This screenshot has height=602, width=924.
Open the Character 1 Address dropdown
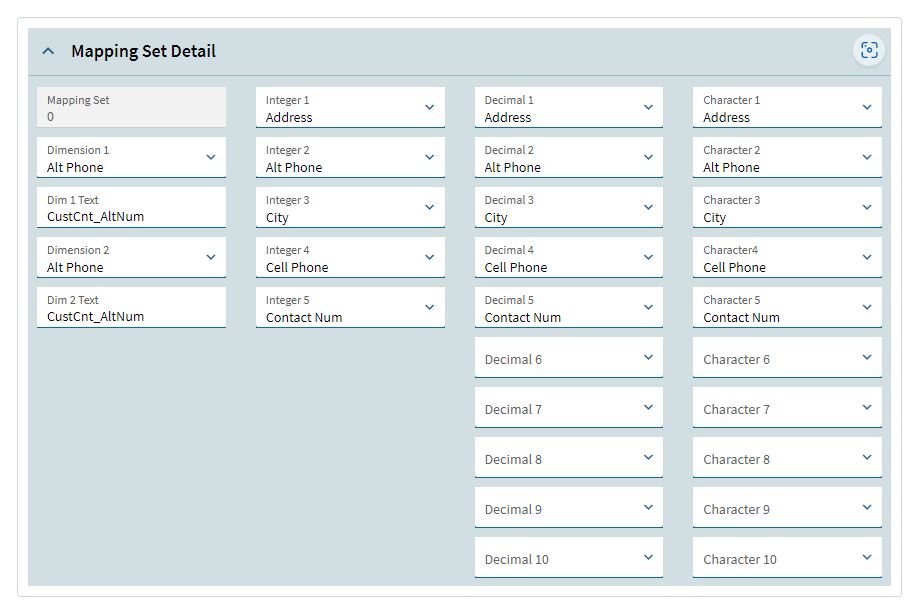(787, 107)
